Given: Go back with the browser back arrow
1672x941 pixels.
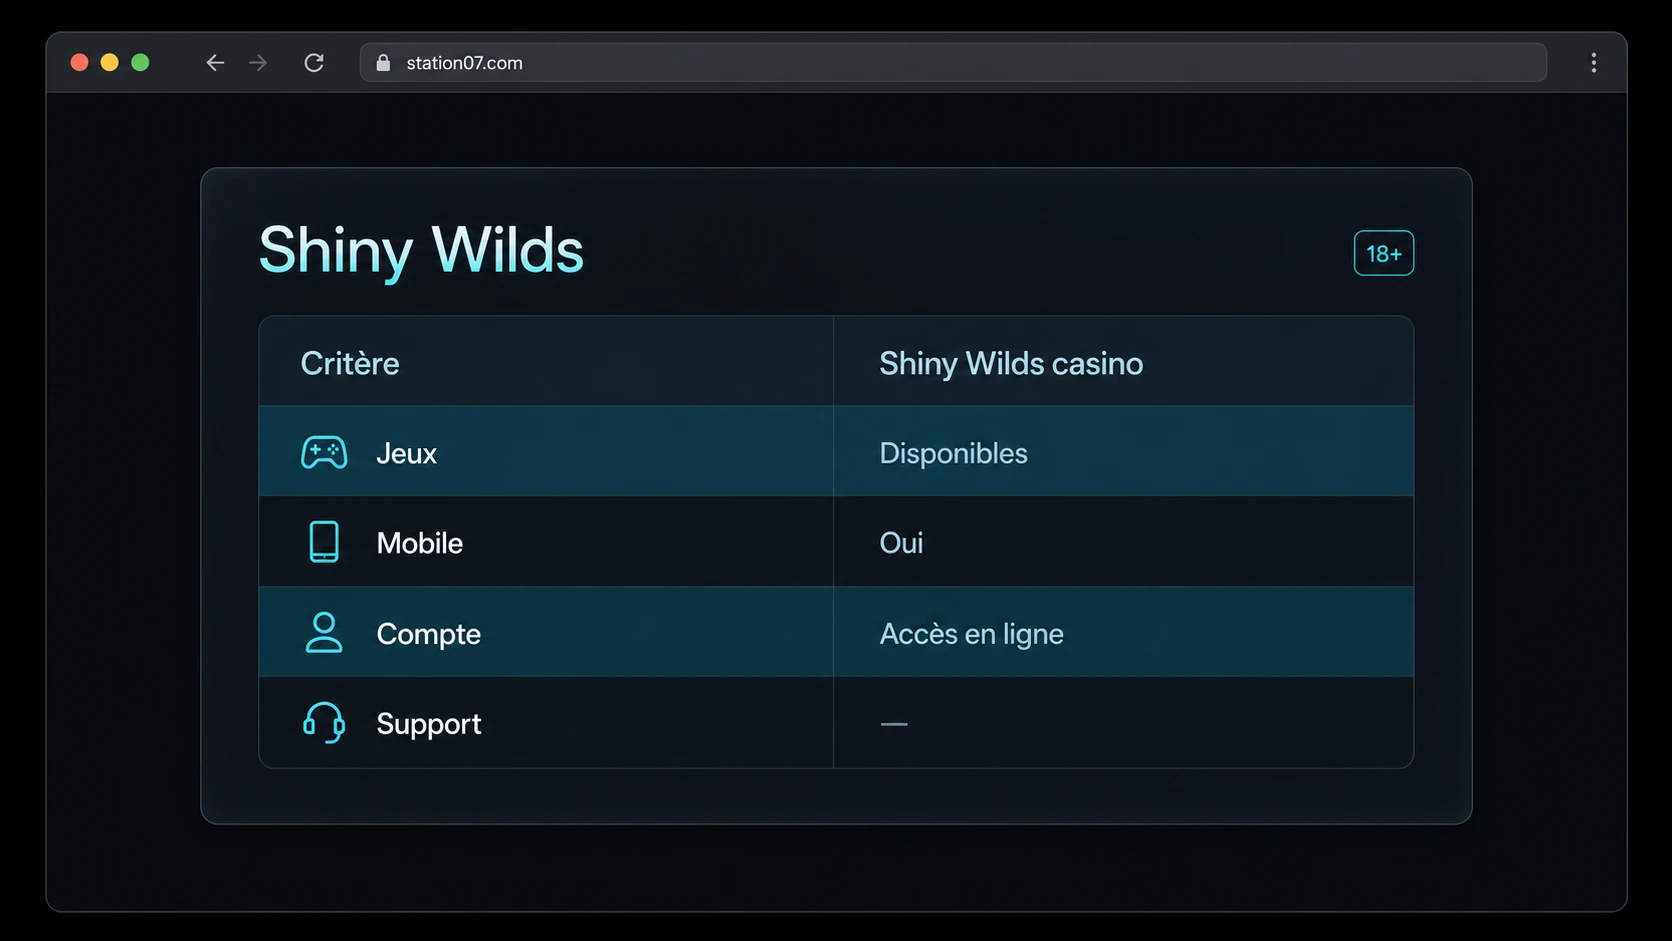Looking at the screenshot, I should (x=215, y=63).
